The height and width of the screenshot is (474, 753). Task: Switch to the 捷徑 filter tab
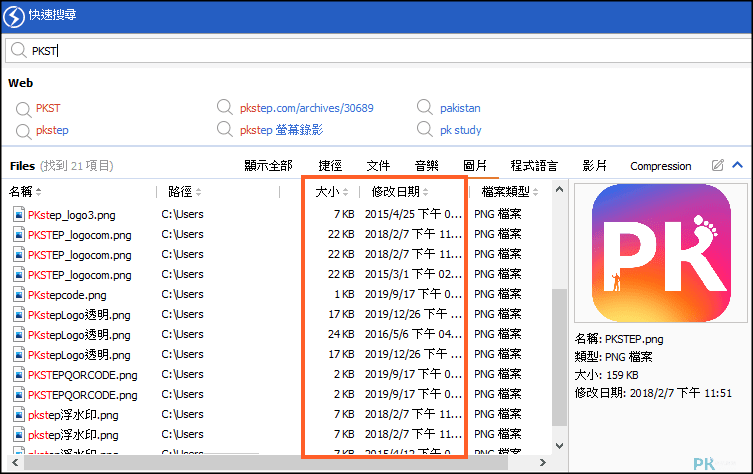pyautogui.click(x=330, y=166)
